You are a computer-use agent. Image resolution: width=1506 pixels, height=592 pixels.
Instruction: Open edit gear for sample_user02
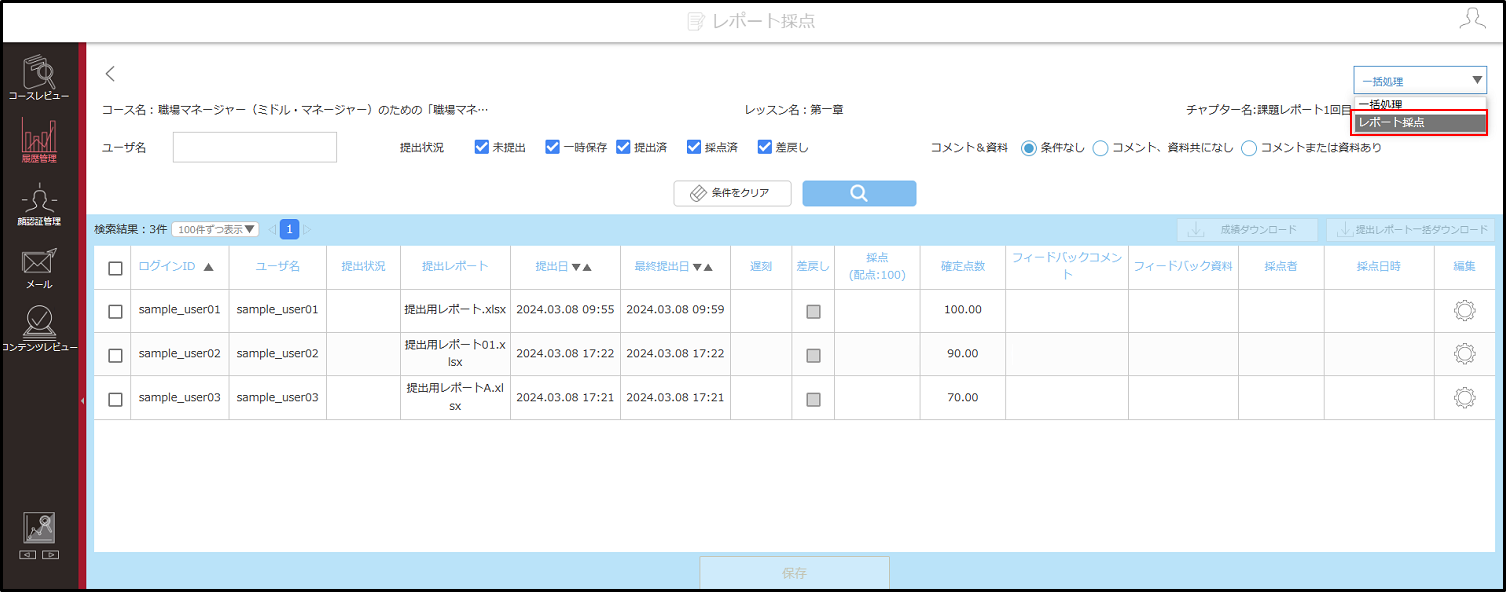pyautogui.click(x=1464, y=353)
